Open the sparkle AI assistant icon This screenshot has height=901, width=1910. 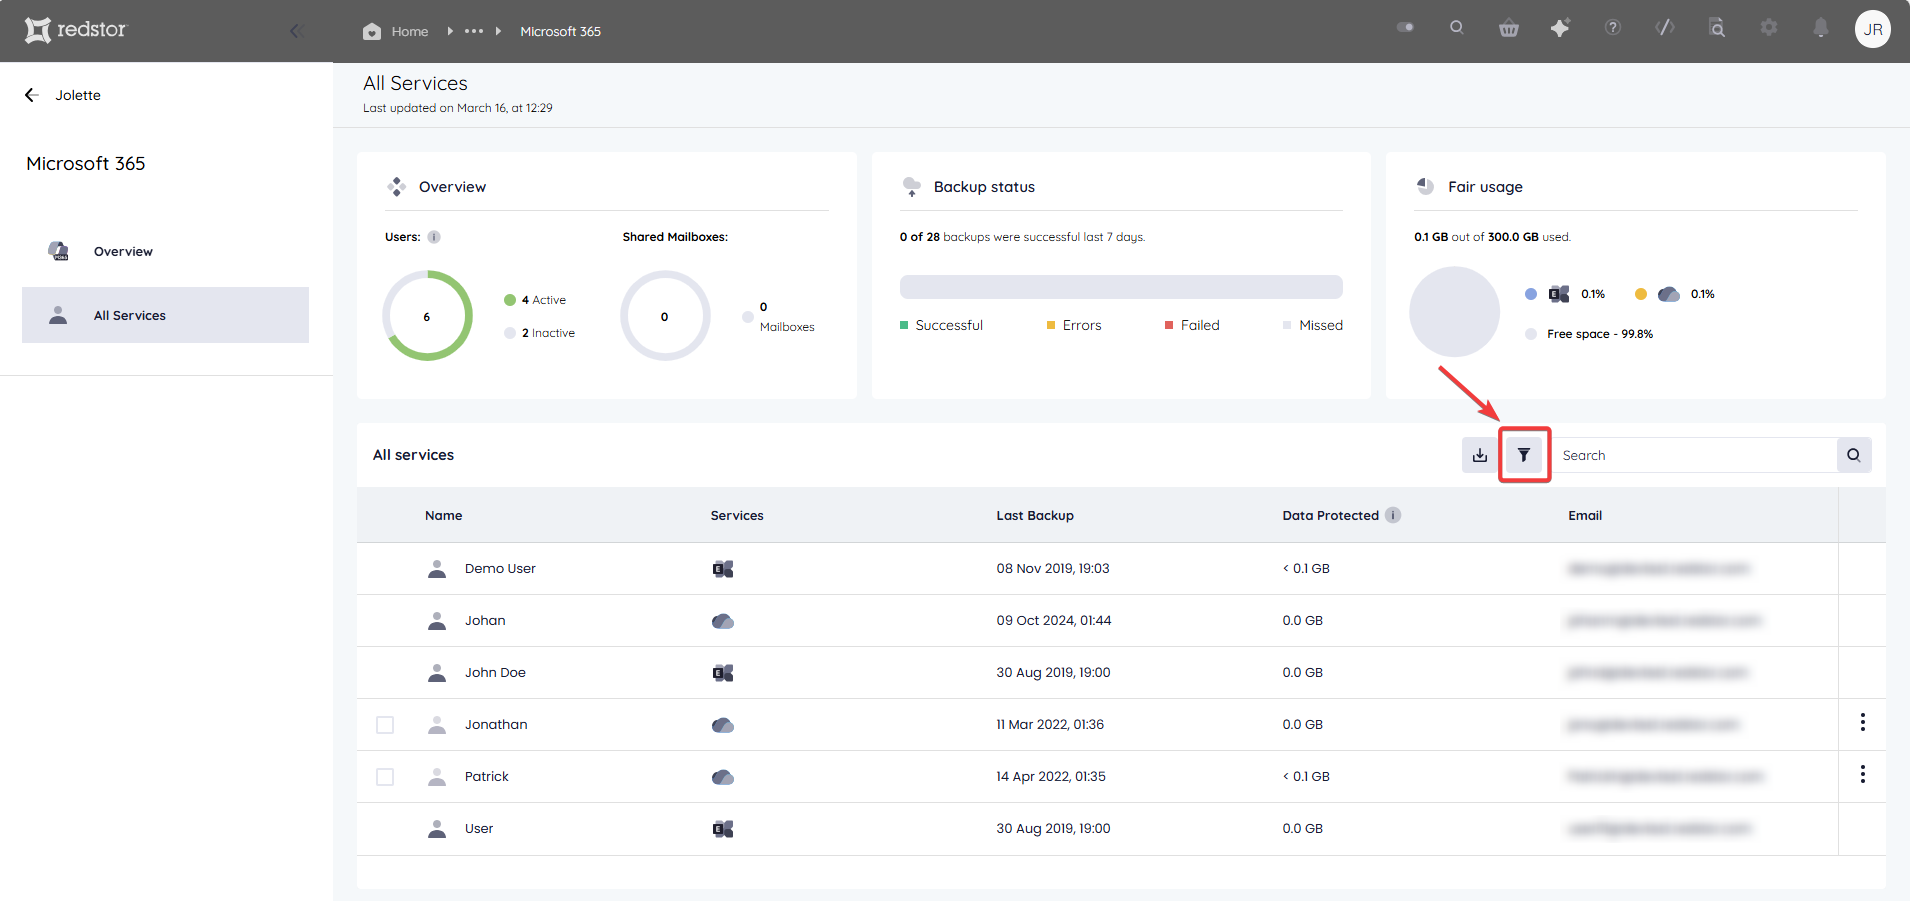(1560, 28)
